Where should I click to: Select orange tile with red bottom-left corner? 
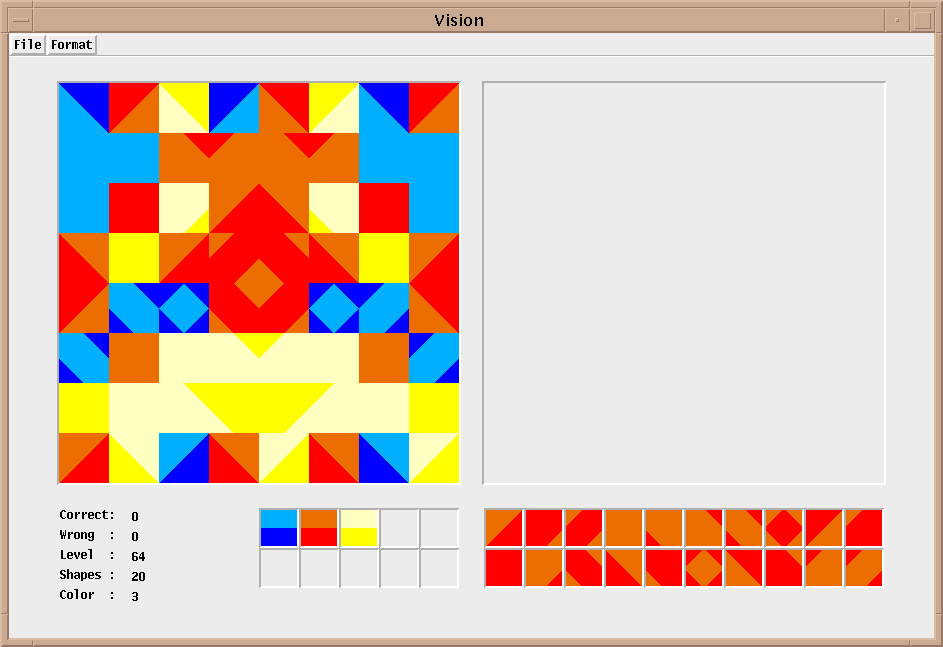tap(664, 528)
